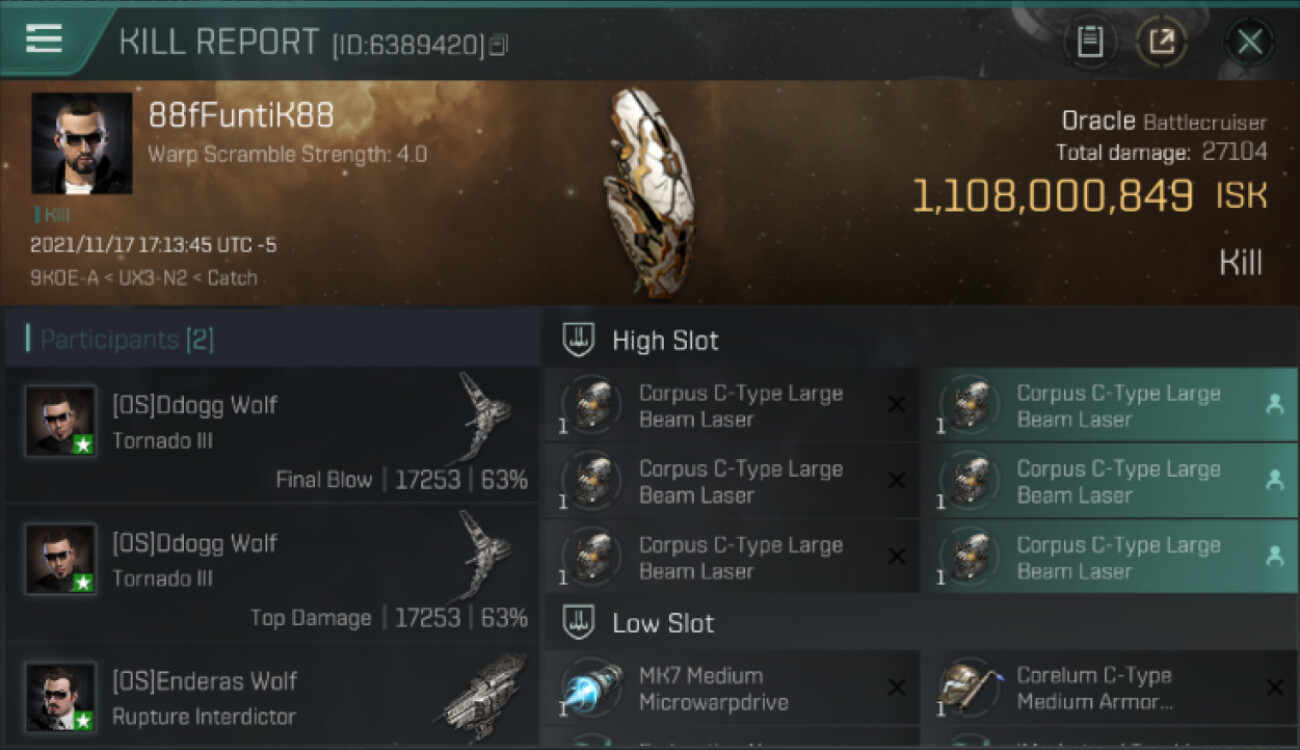
Task: Open the Participants [2] tab
Action: click(126, 339)
